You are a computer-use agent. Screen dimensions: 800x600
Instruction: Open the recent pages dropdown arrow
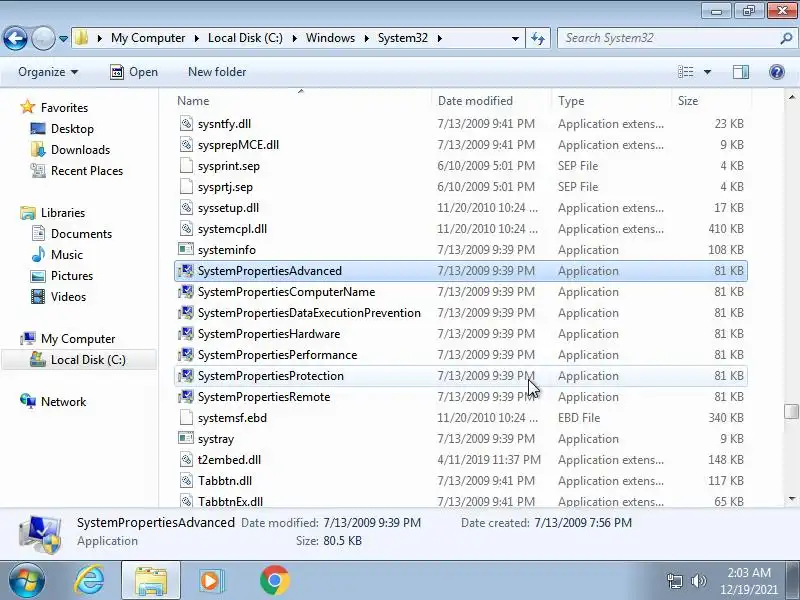pyautogui.click(x=63, y=39)
